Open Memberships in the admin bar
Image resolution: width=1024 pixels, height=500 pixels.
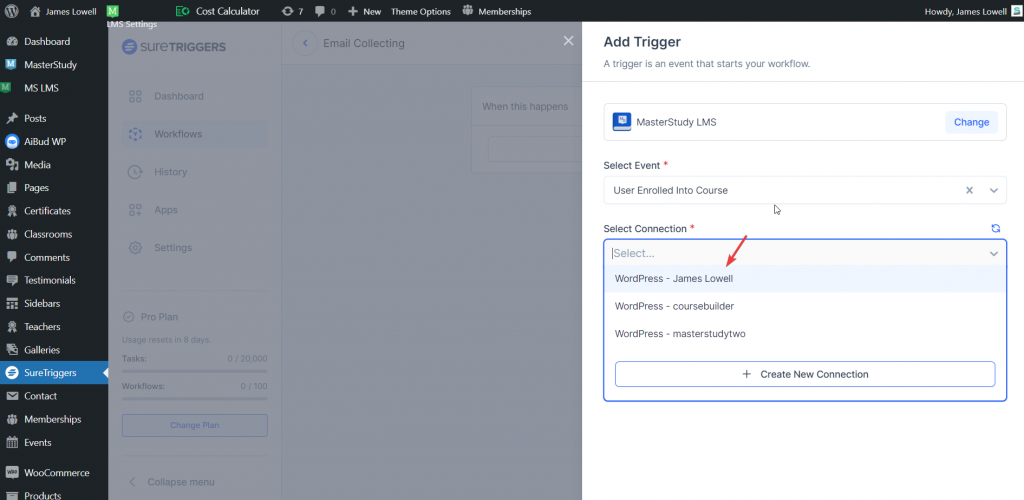pos(497,11)
